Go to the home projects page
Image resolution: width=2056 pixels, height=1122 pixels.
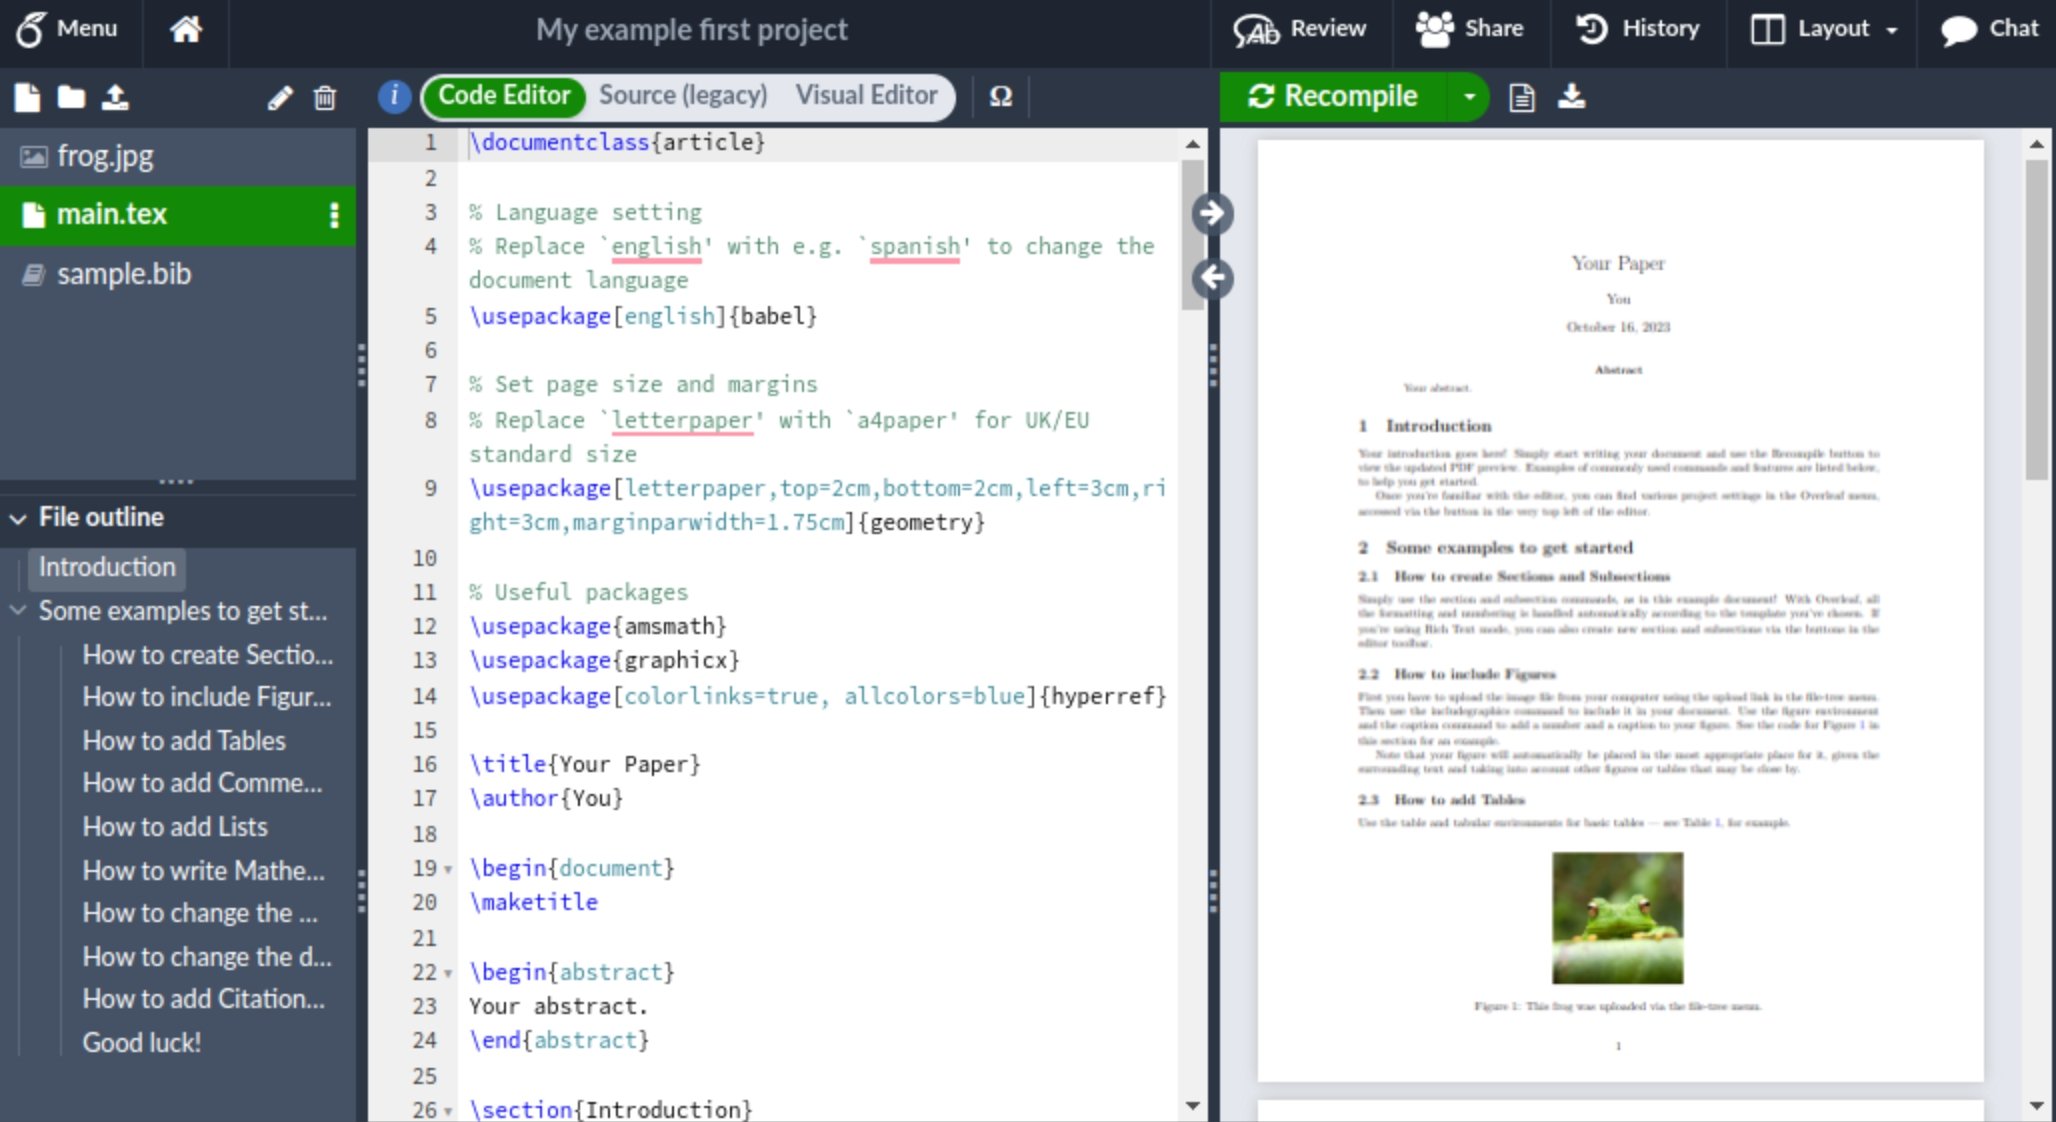(185, 29)
